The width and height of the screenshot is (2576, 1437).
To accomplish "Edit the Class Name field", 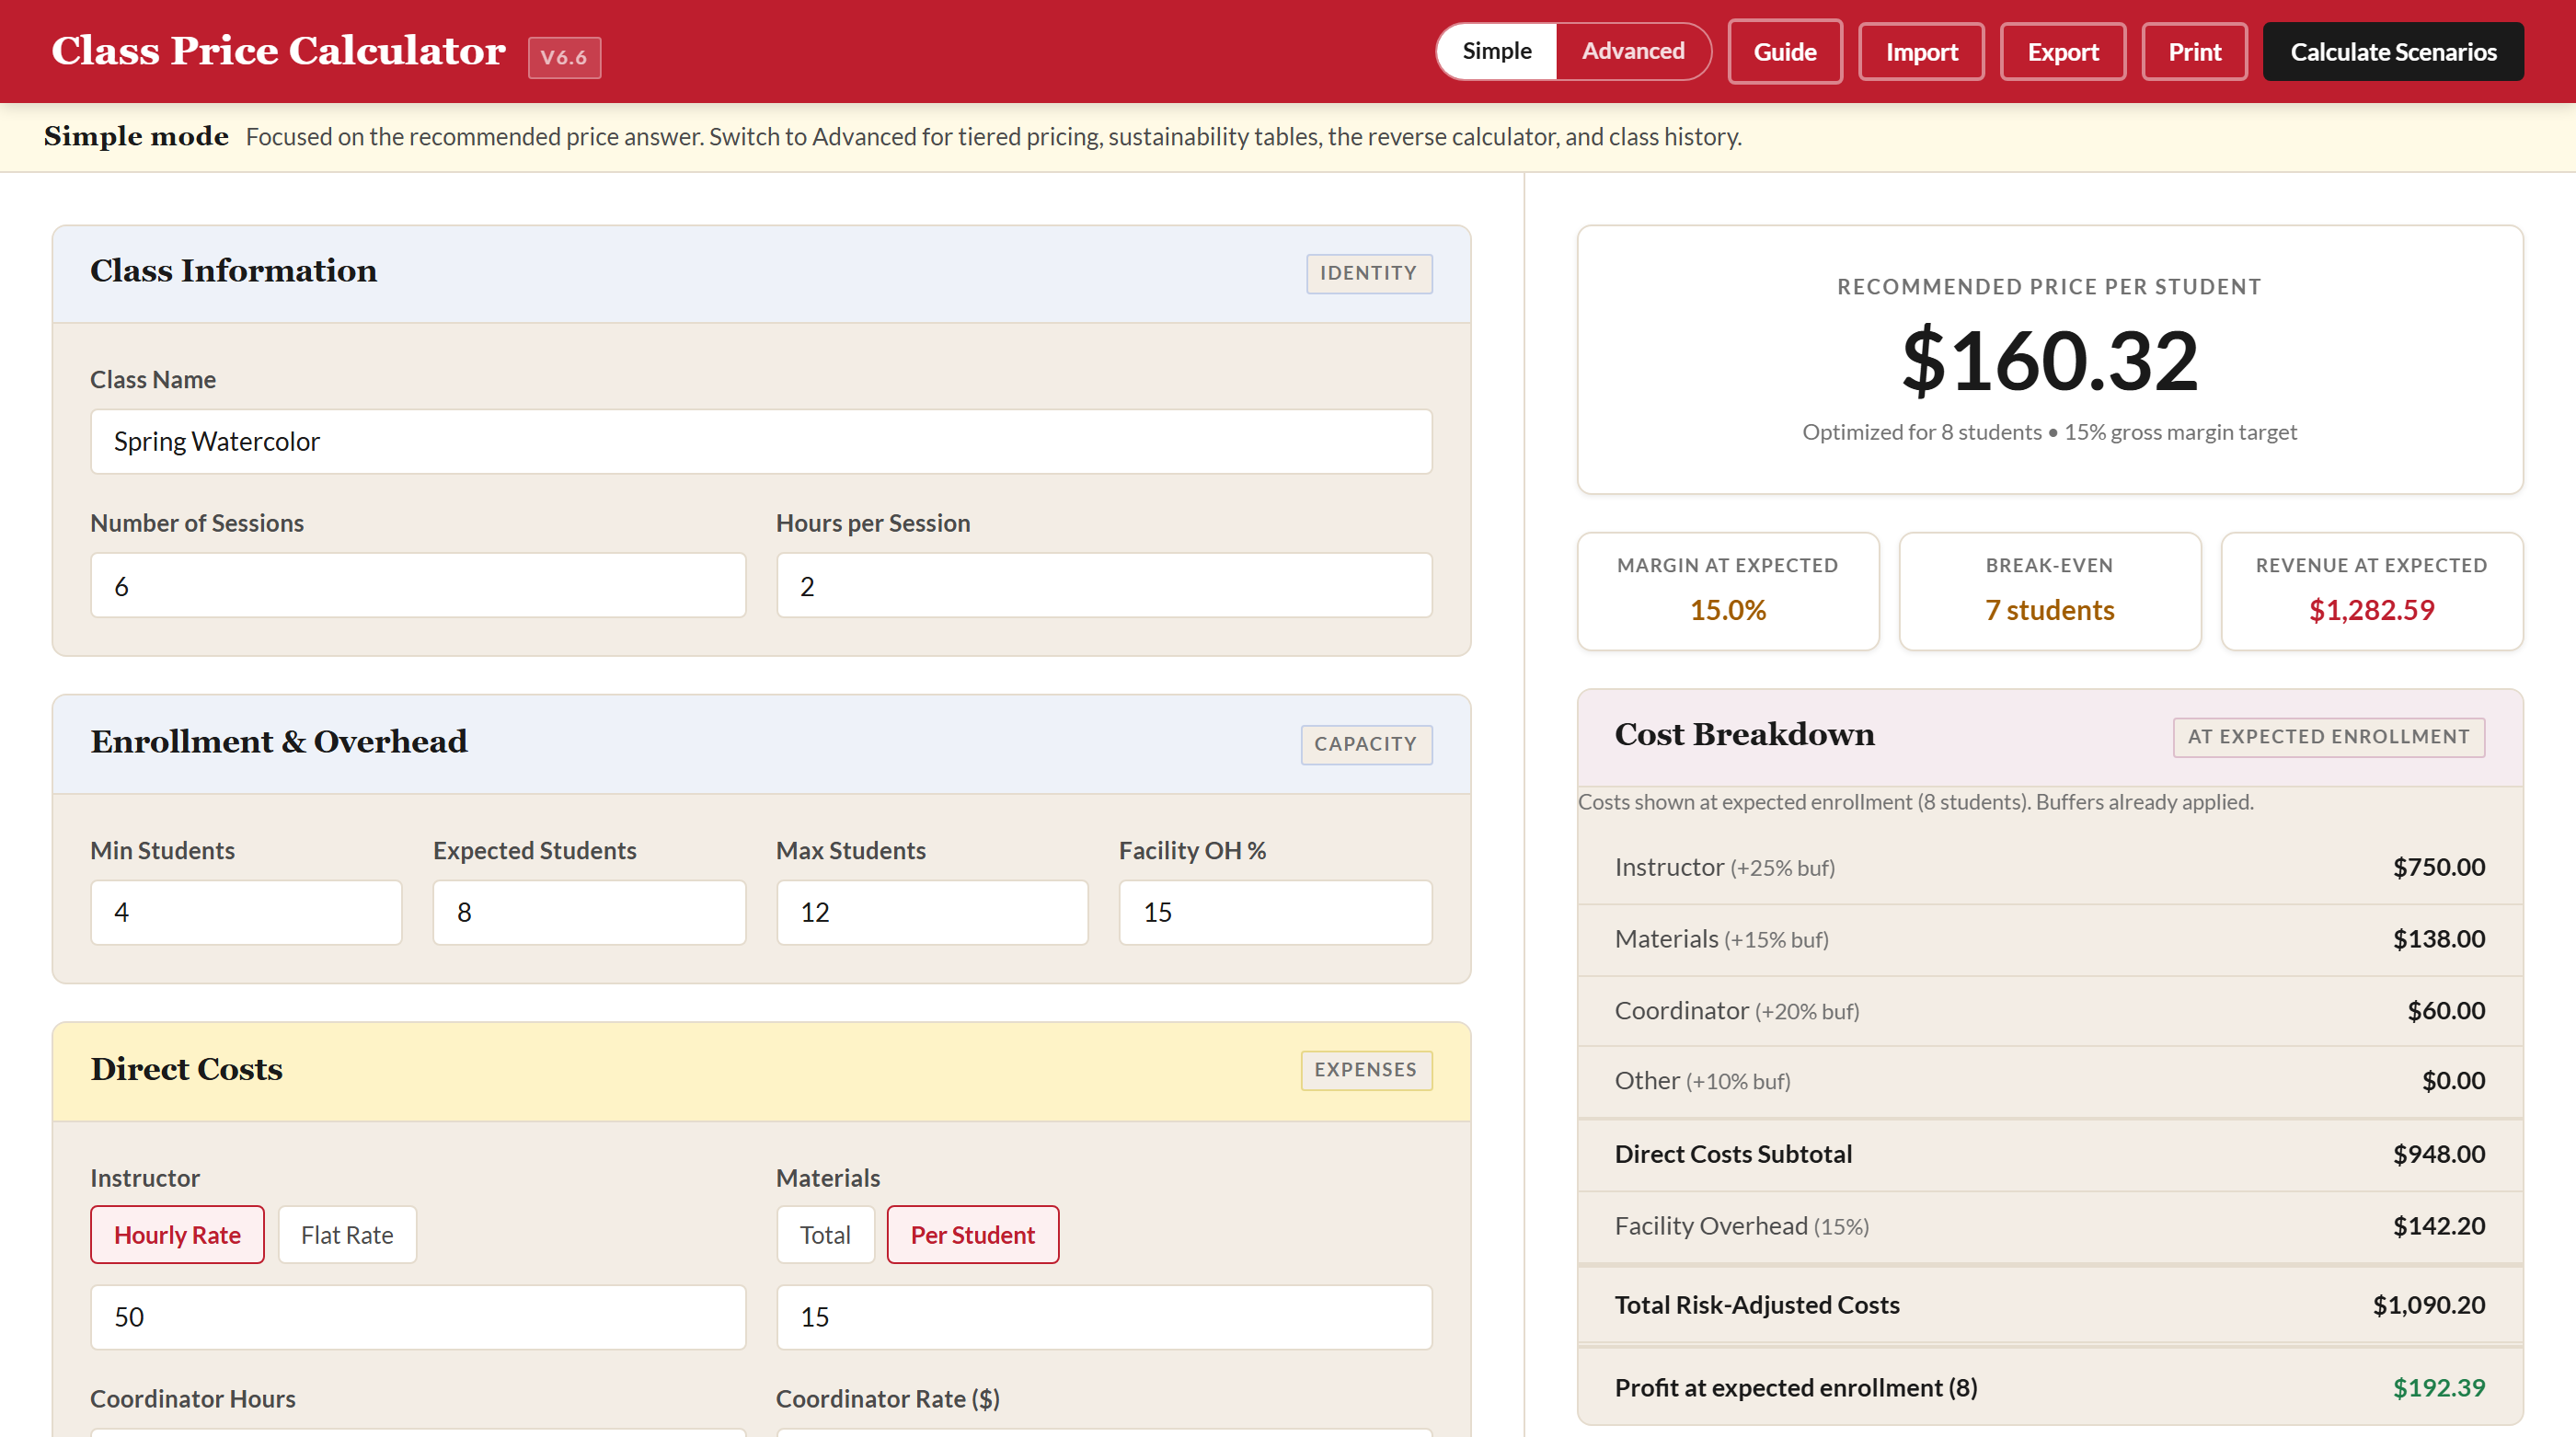I will [761, 441].
